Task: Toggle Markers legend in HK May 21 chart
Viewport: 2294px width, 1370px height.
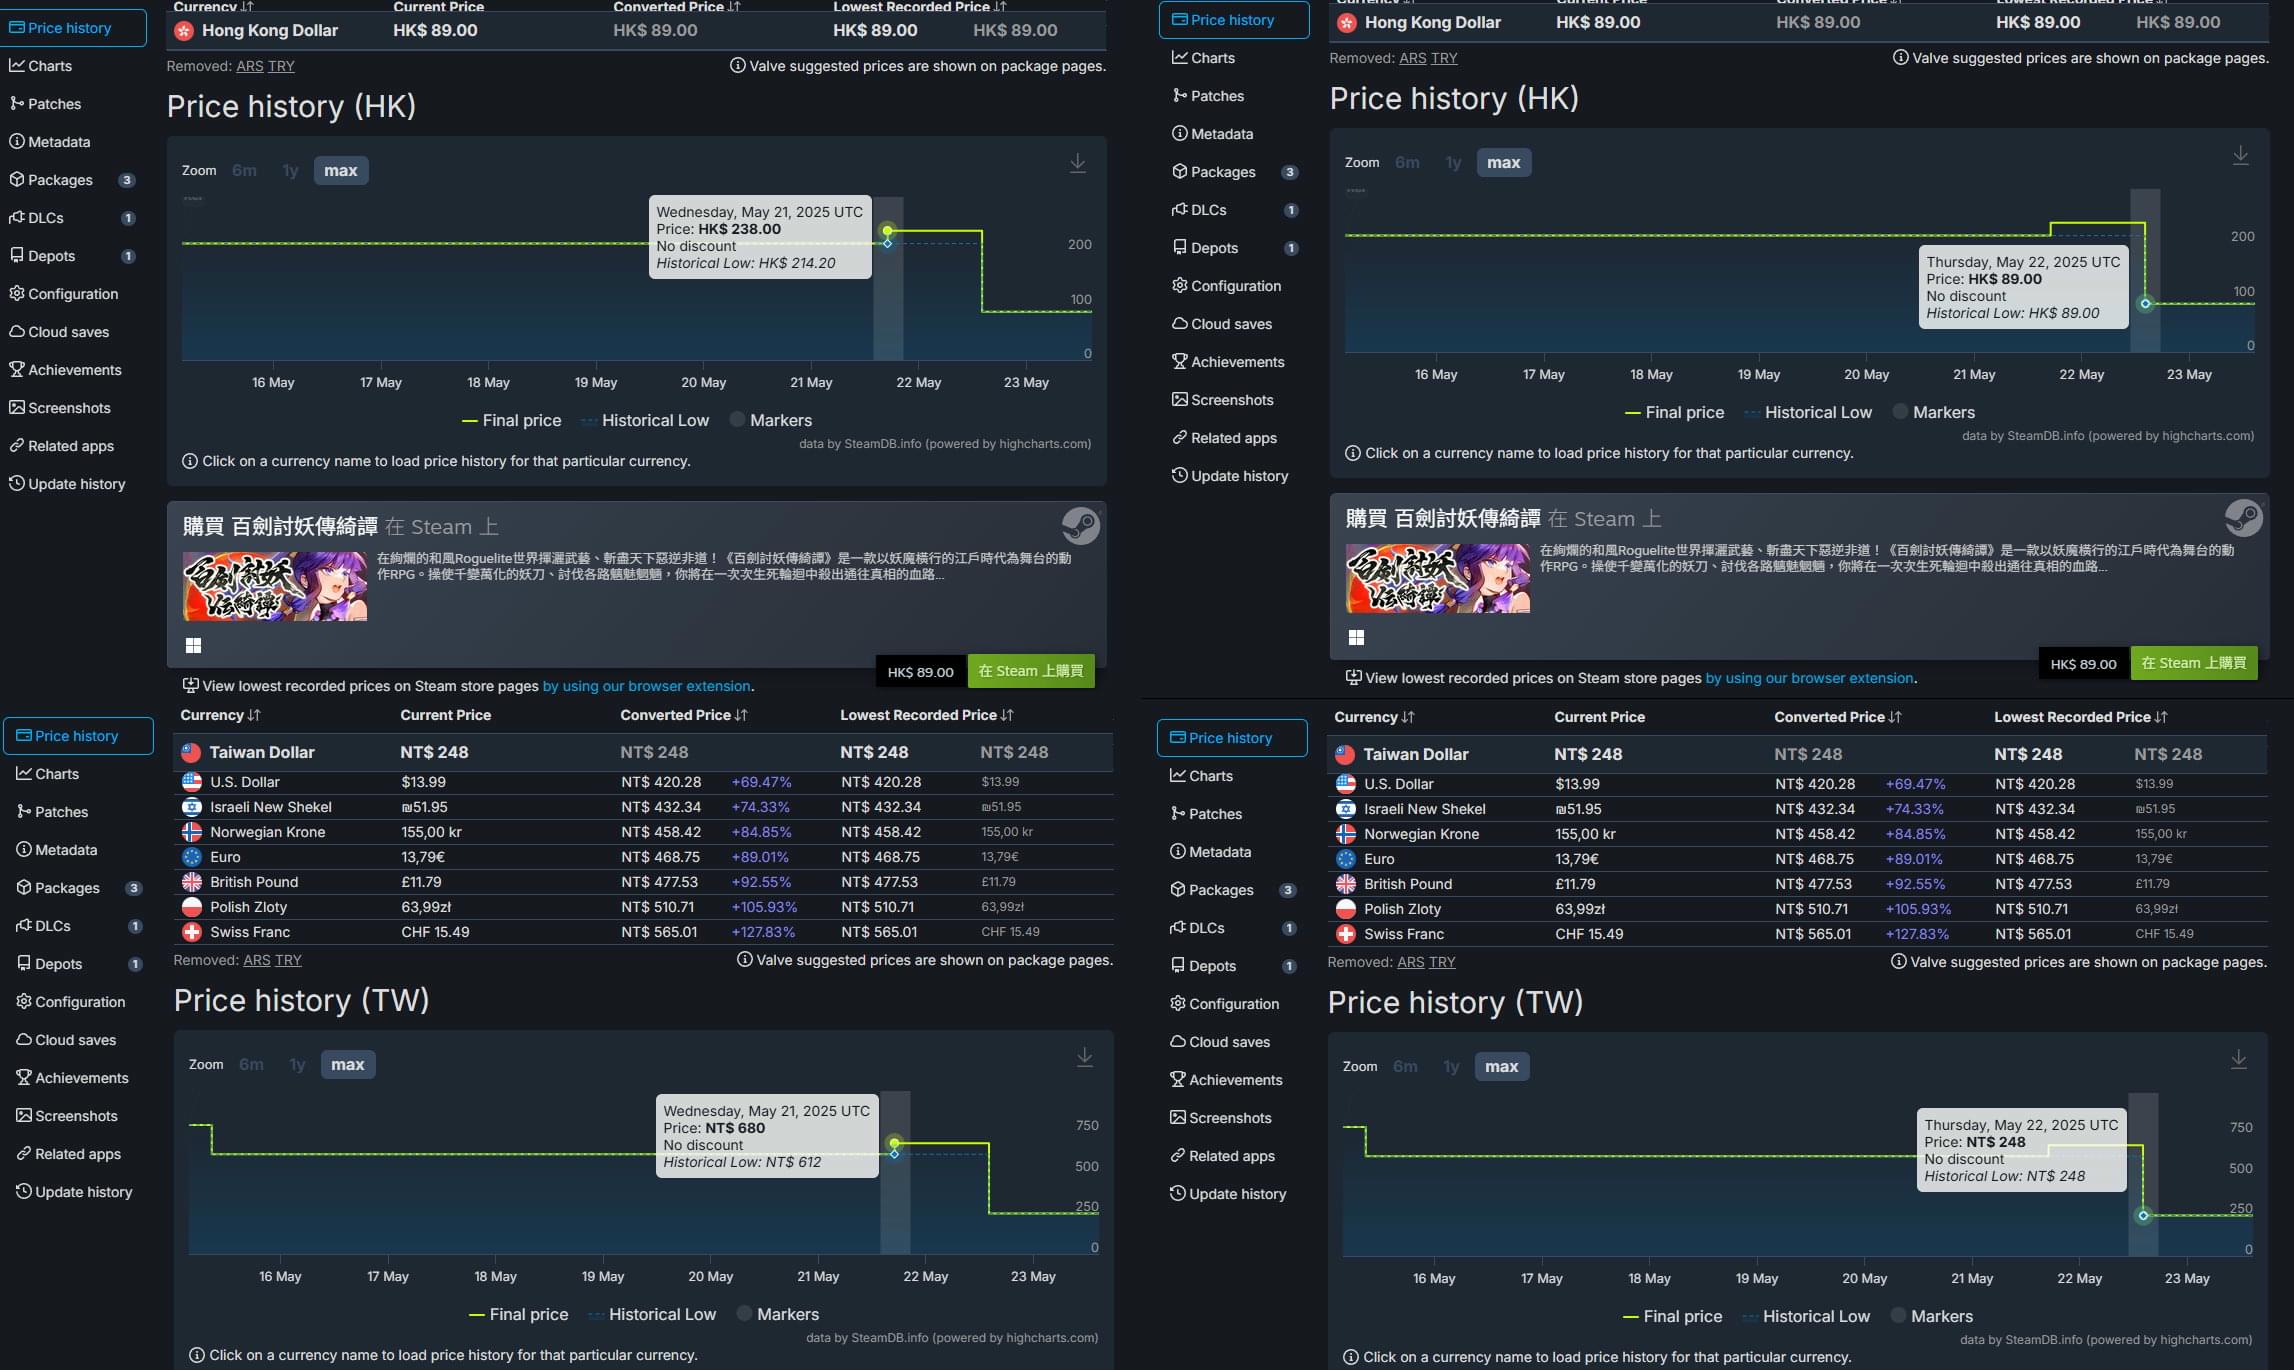Action: point(770,420)
